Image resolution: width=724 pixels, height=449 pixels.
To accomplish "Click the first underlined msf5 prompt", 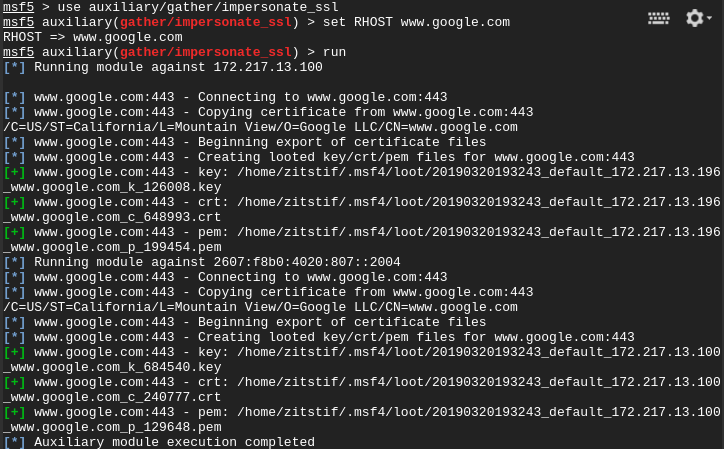I will point(18,7).
